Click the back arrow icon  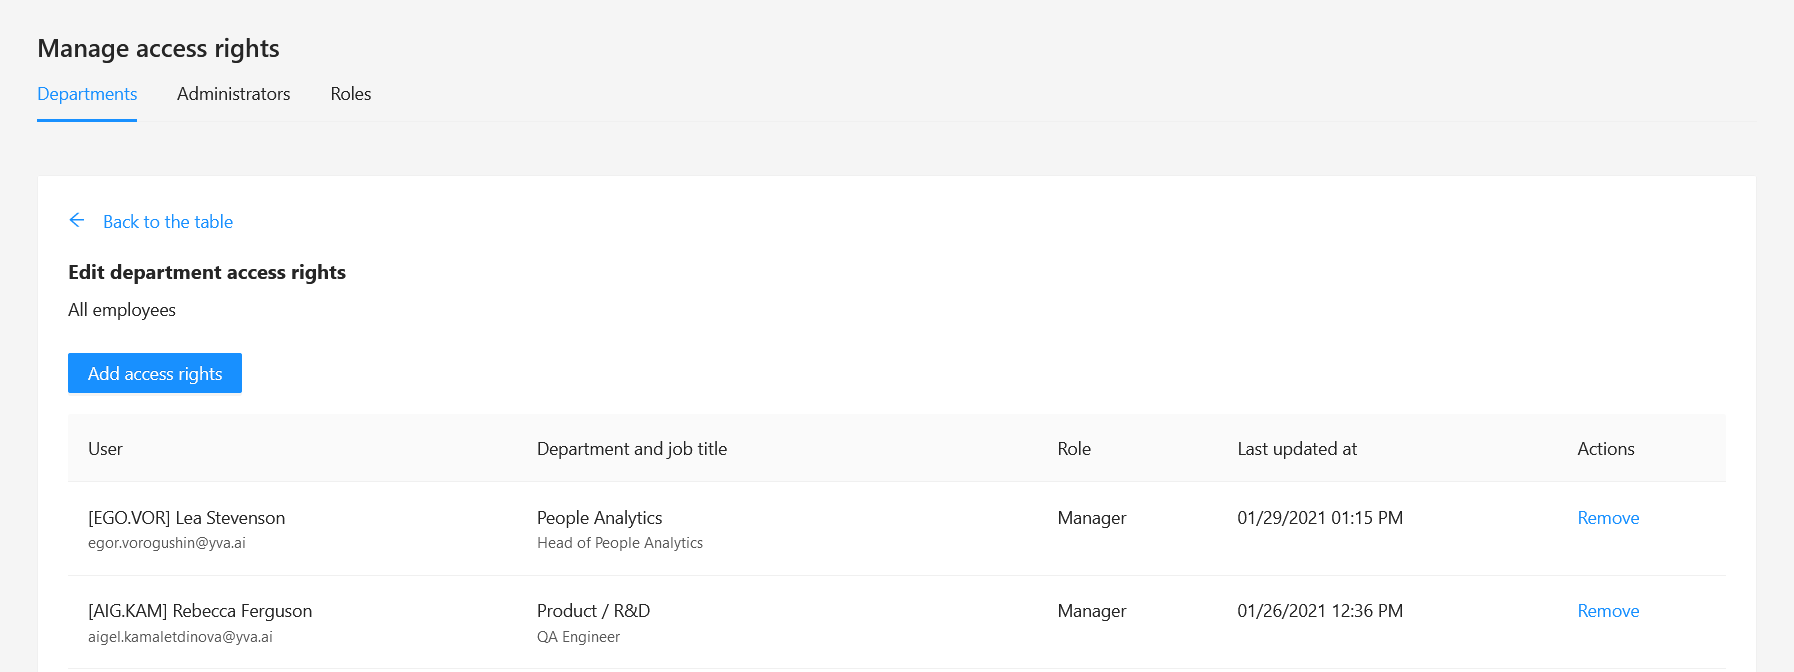point(77,220)
